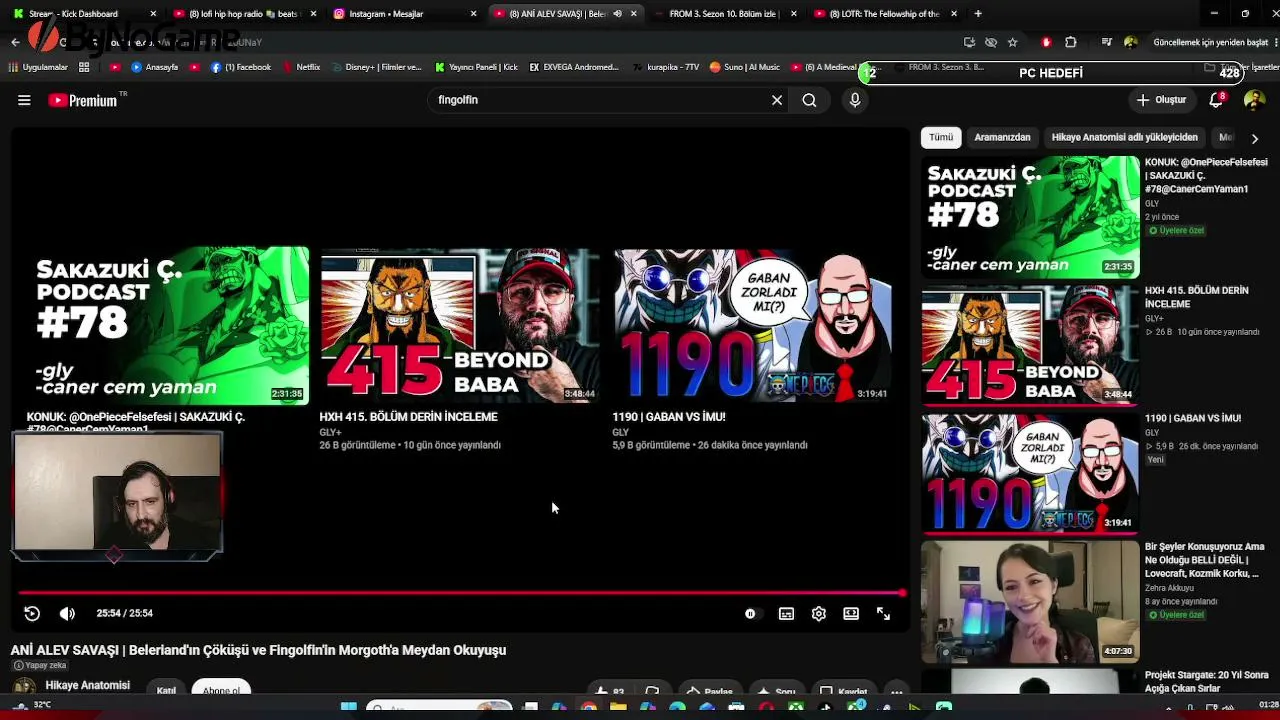Click the Yapay zeka info label
This screenshot has width=1280, height=720.
click(x=40, y=665)
